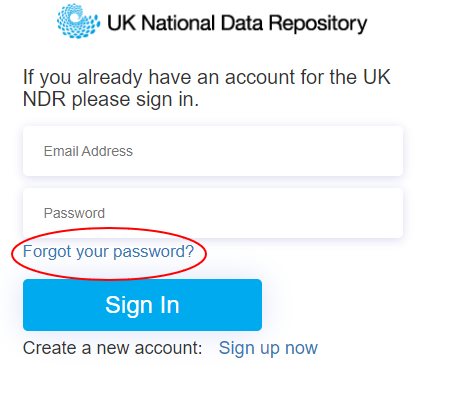Click the Create a new account label
The width and height of the screenshot is (455, 403).
113,348
